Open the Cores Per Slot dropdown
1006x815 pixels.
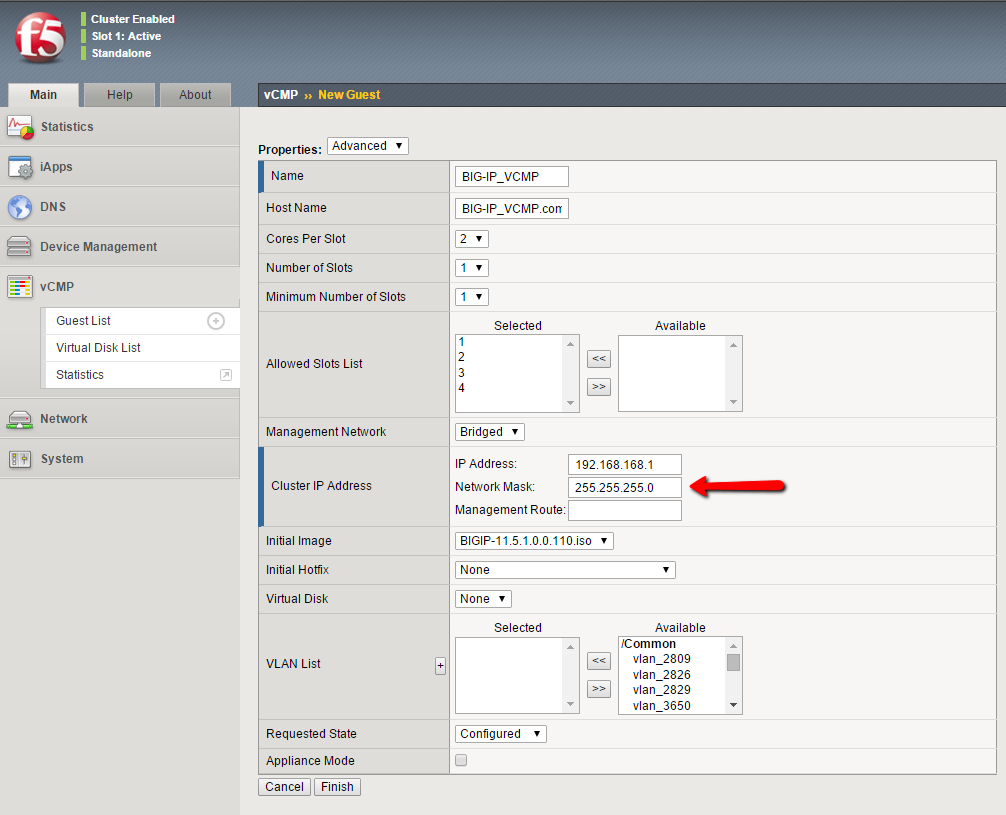click(x=472, y=239)
